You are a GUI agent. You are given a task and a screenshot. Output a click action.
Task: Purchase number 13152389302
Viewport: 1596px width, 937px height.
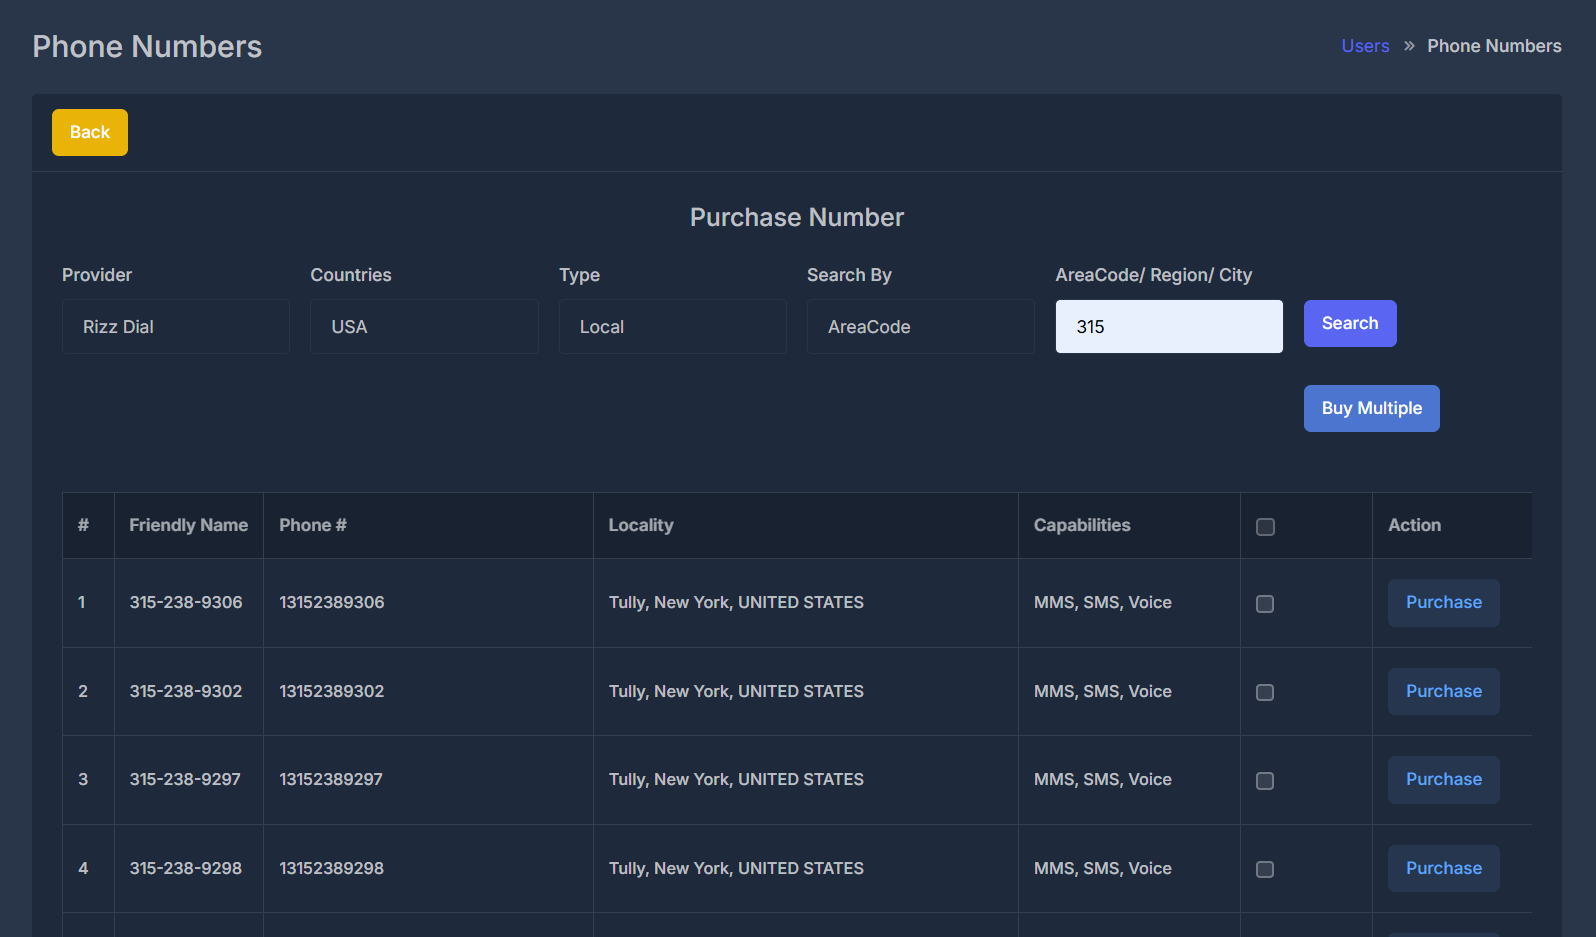tap(1443, 691)
